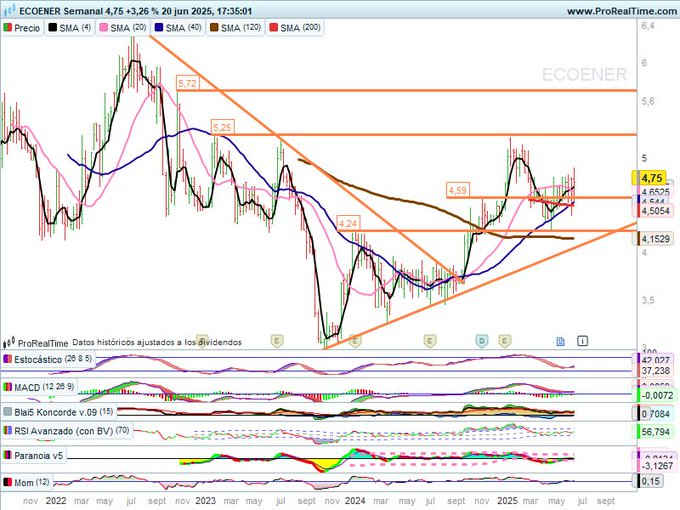The width and height of the screenshot is (680, 510).
Task: Click the 2023 label on time axis
Action: tap(205, 501)
